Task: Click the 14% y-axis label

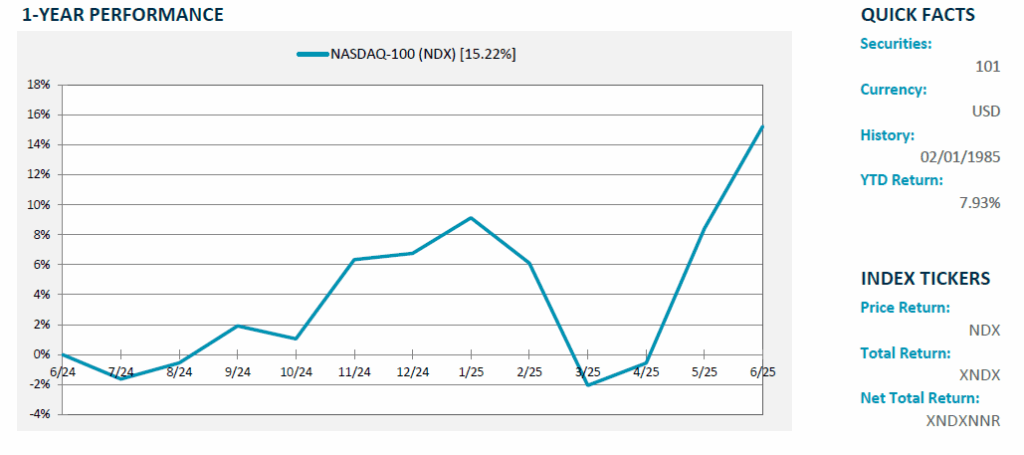Action: [38, 145]
